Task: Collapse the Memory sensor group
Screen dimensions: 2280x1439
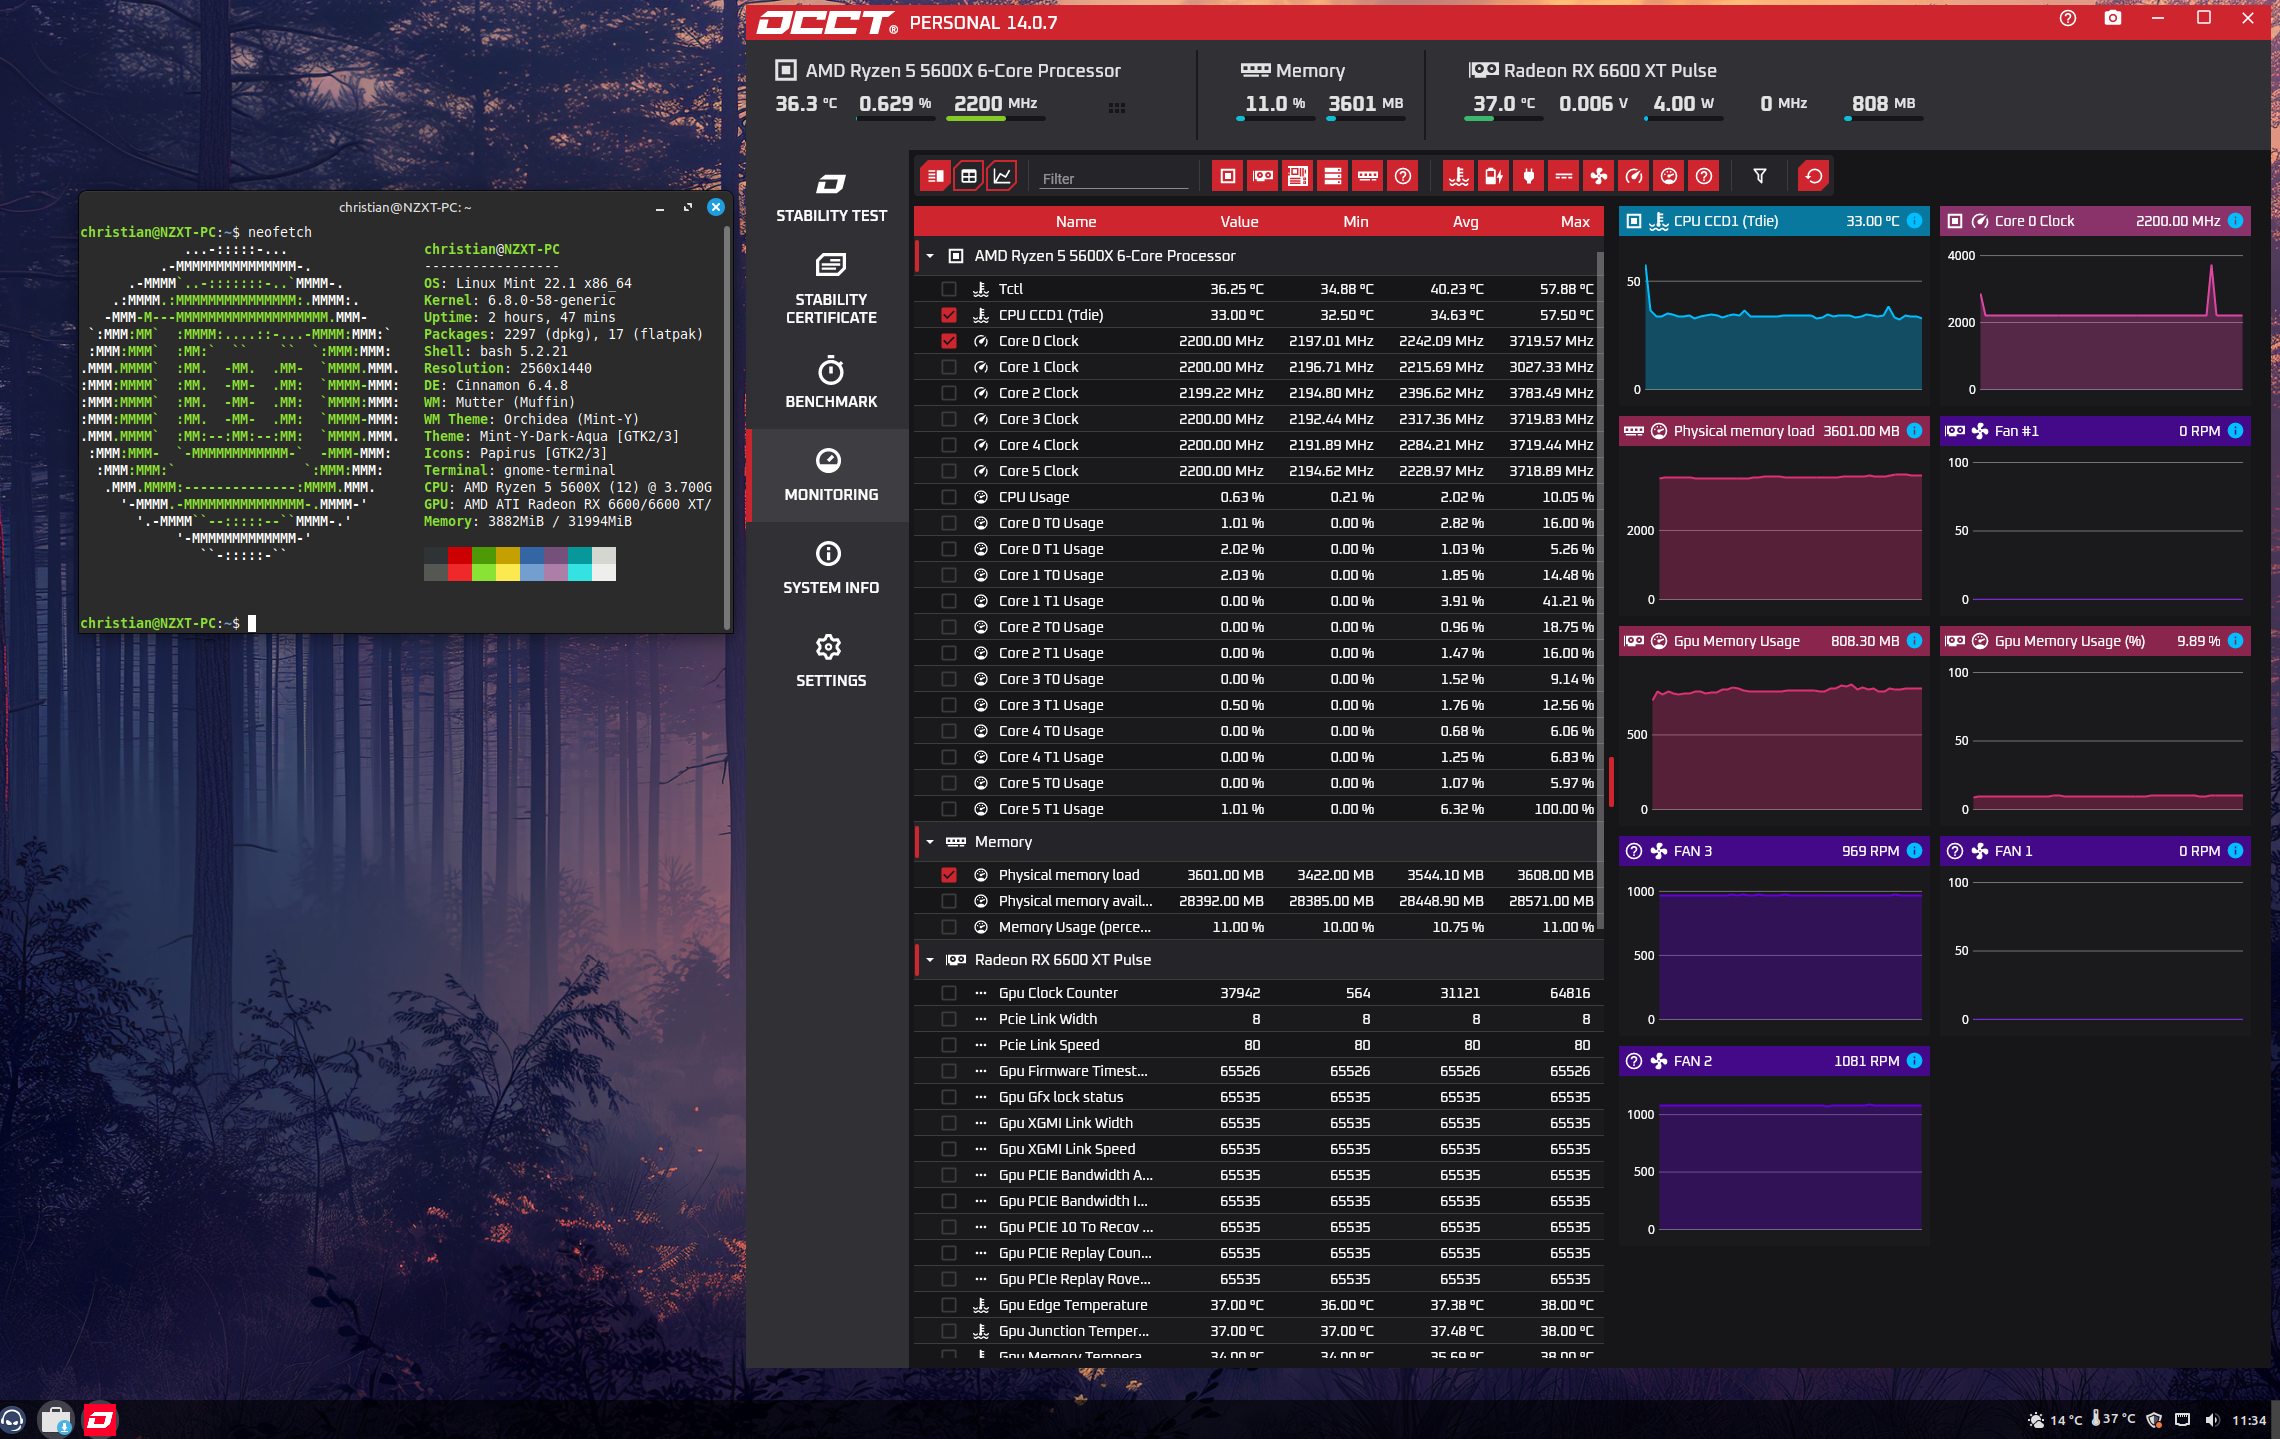Action: [x=930, y=842]
